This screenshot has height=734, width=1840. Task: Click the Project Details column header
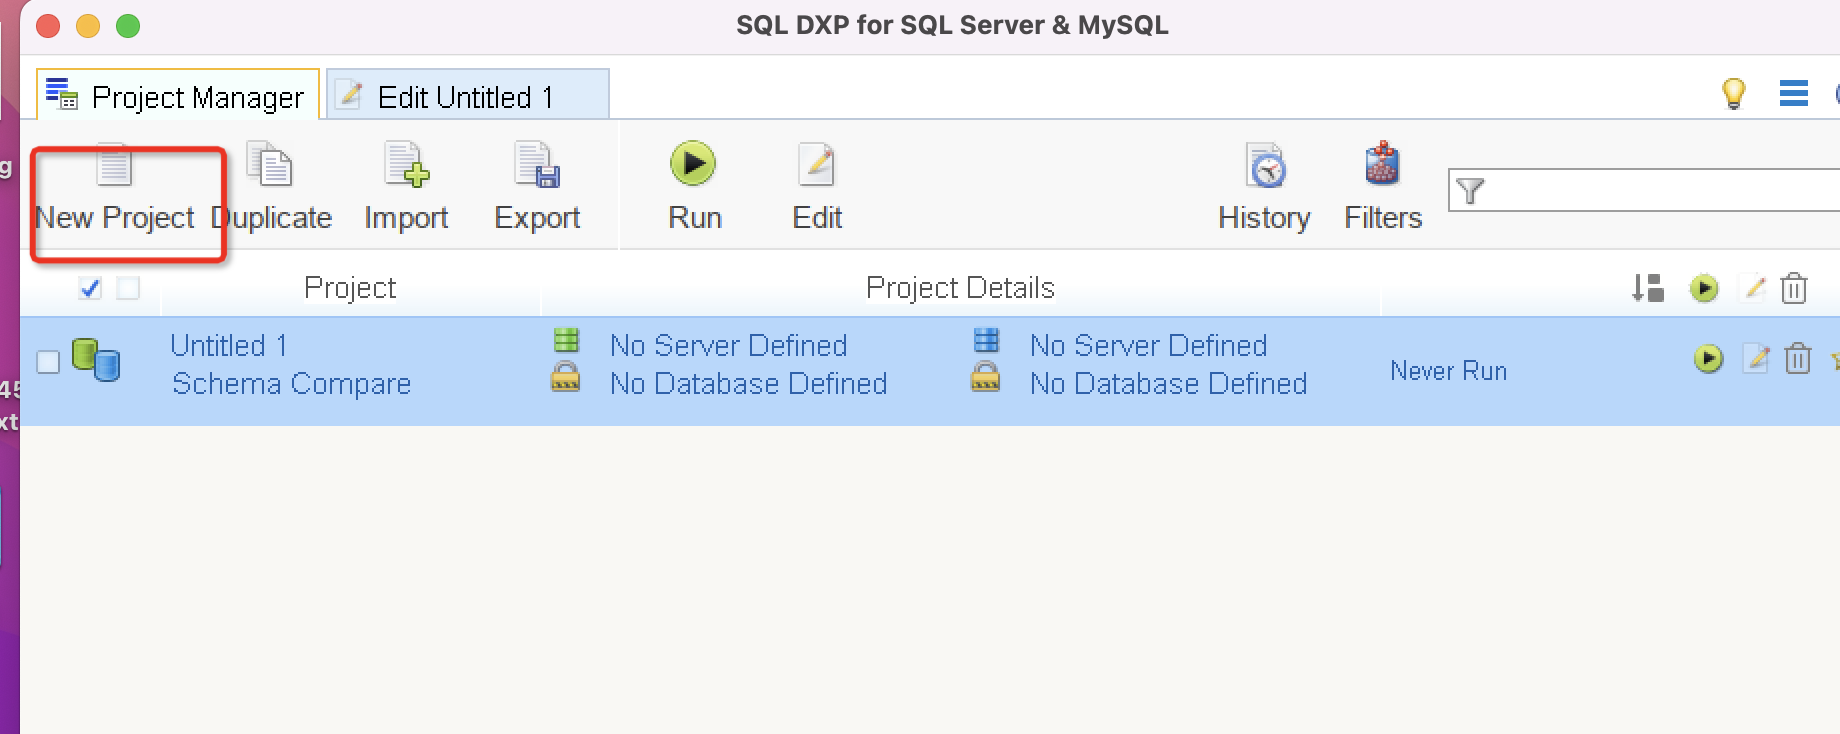coord(960,288)
